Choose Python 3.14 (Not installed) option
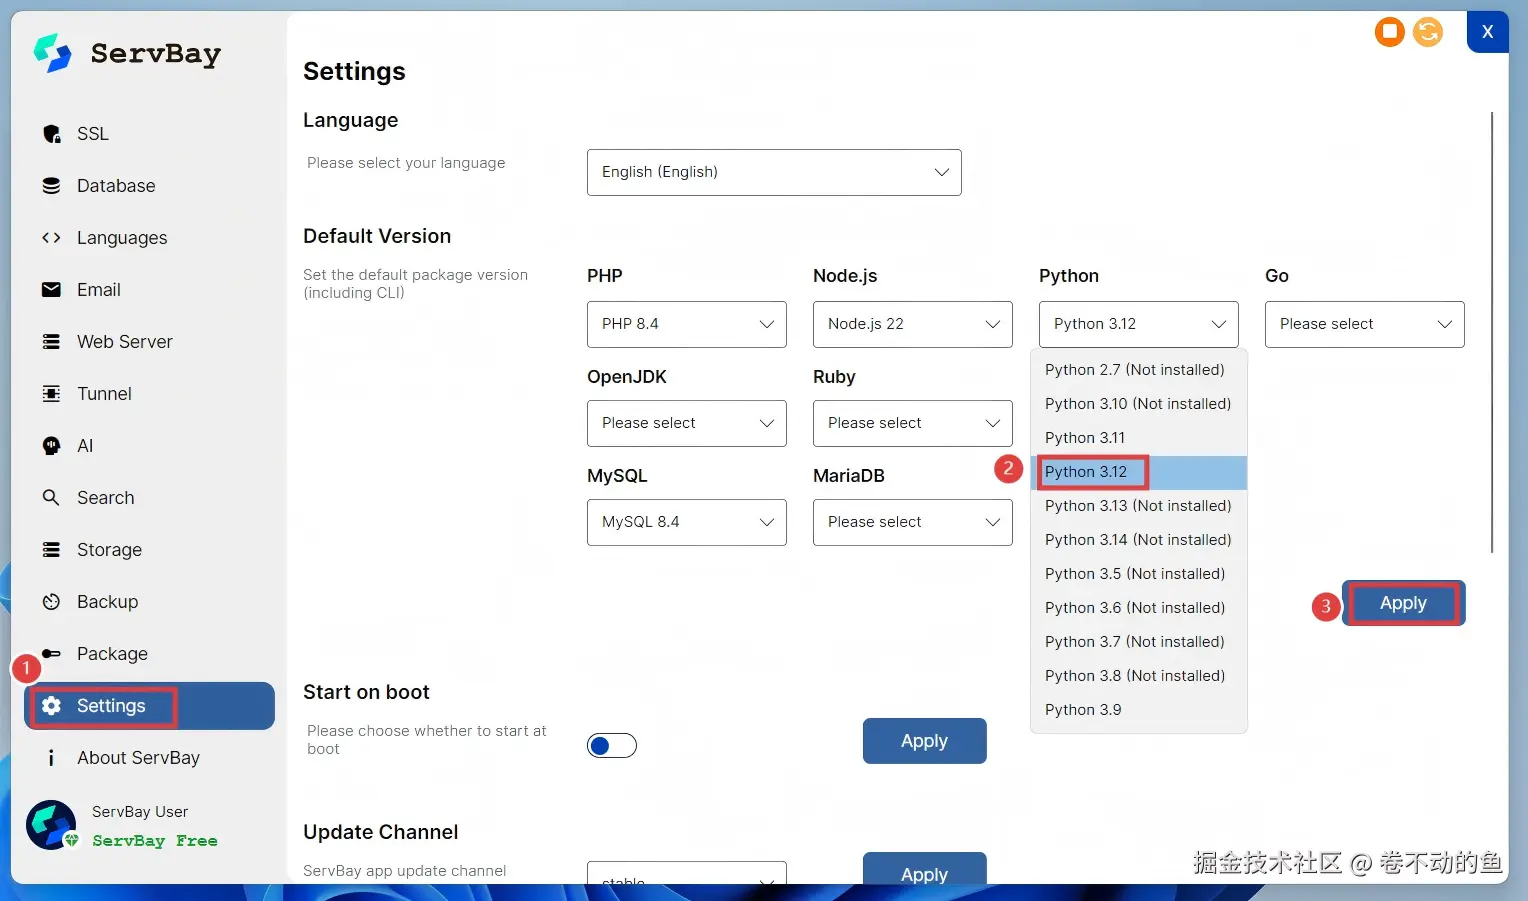Screen dimensions: 1528x901 [x=1139, y=540]
